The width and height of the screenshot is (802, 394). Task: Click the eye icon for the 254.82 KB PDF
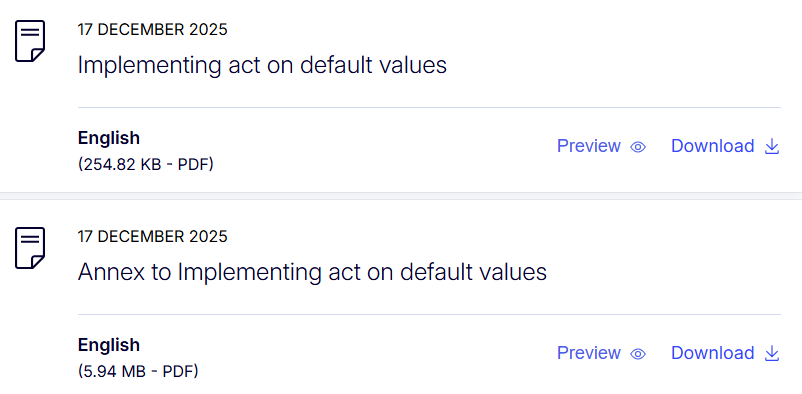point(638,147)
